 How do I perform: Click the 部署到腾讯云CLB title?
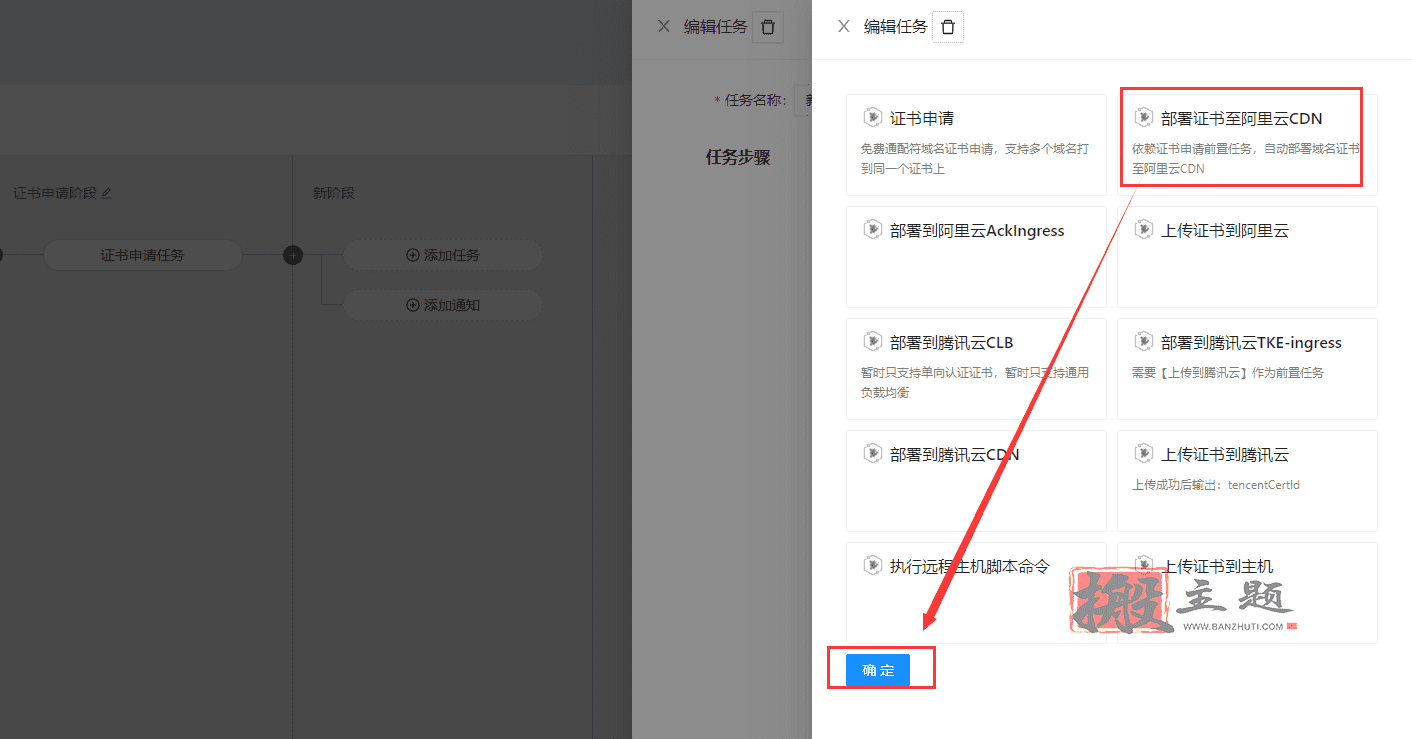tap(952, 342)
